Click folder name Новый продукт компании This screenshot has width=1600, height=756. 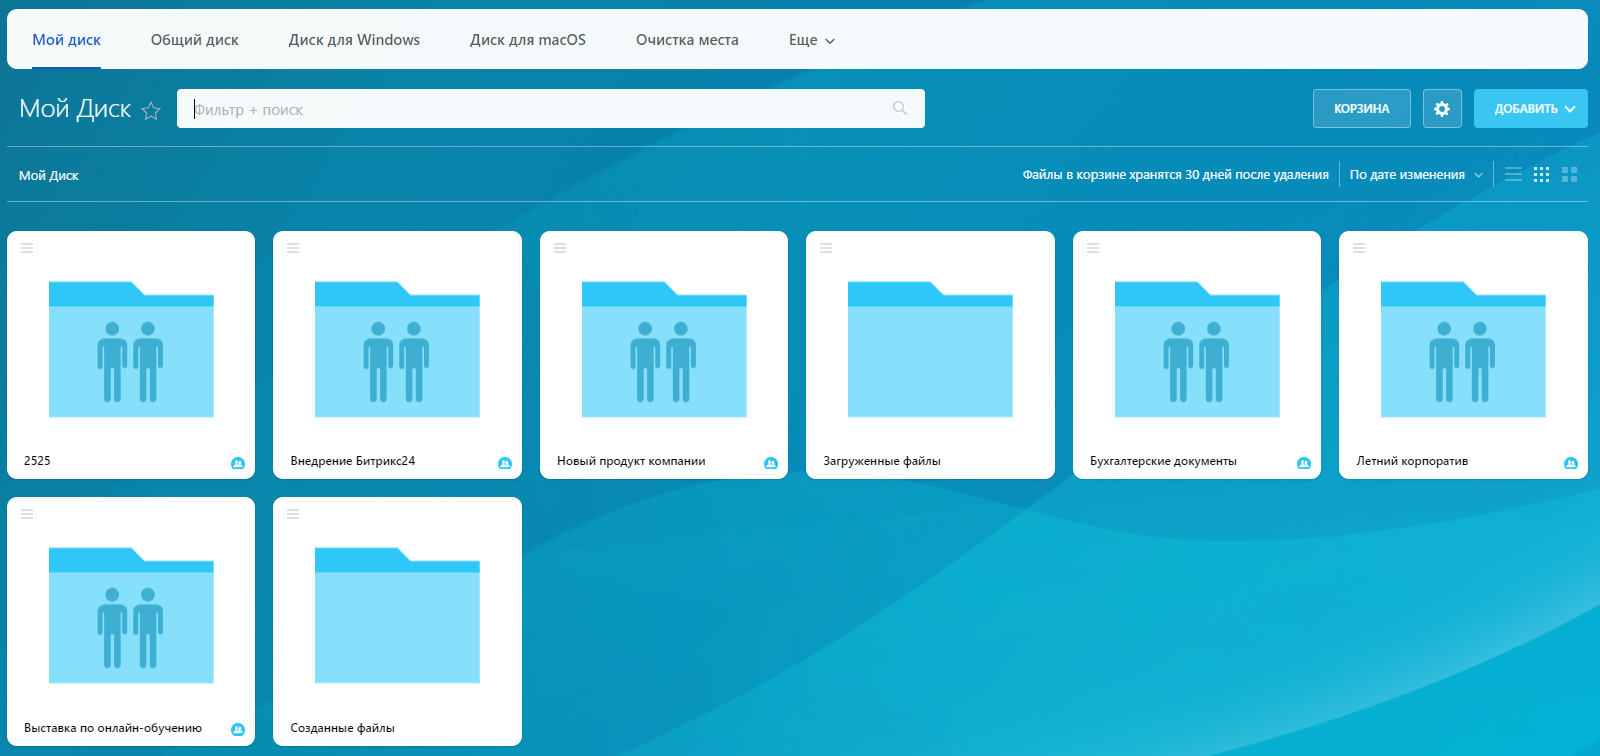(631, 461)
